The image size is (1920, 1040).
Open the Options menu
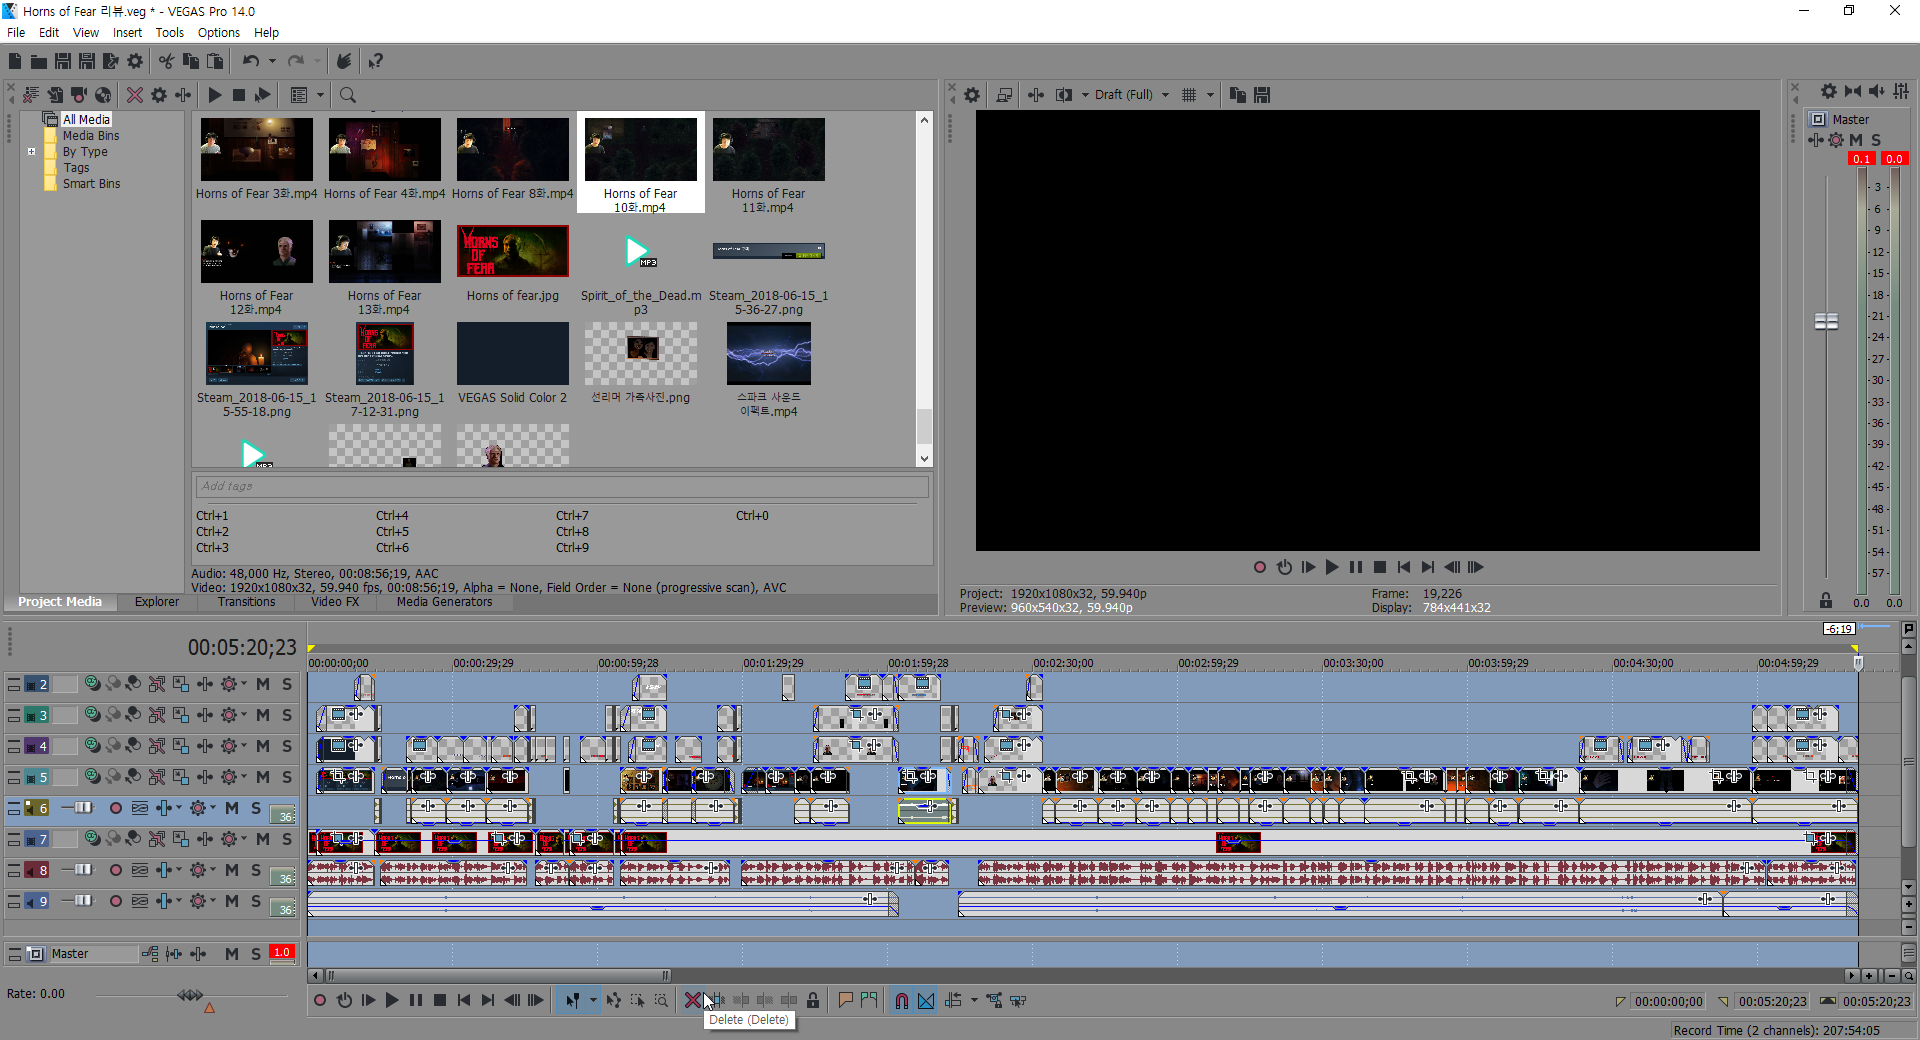(x=218, y=33)
